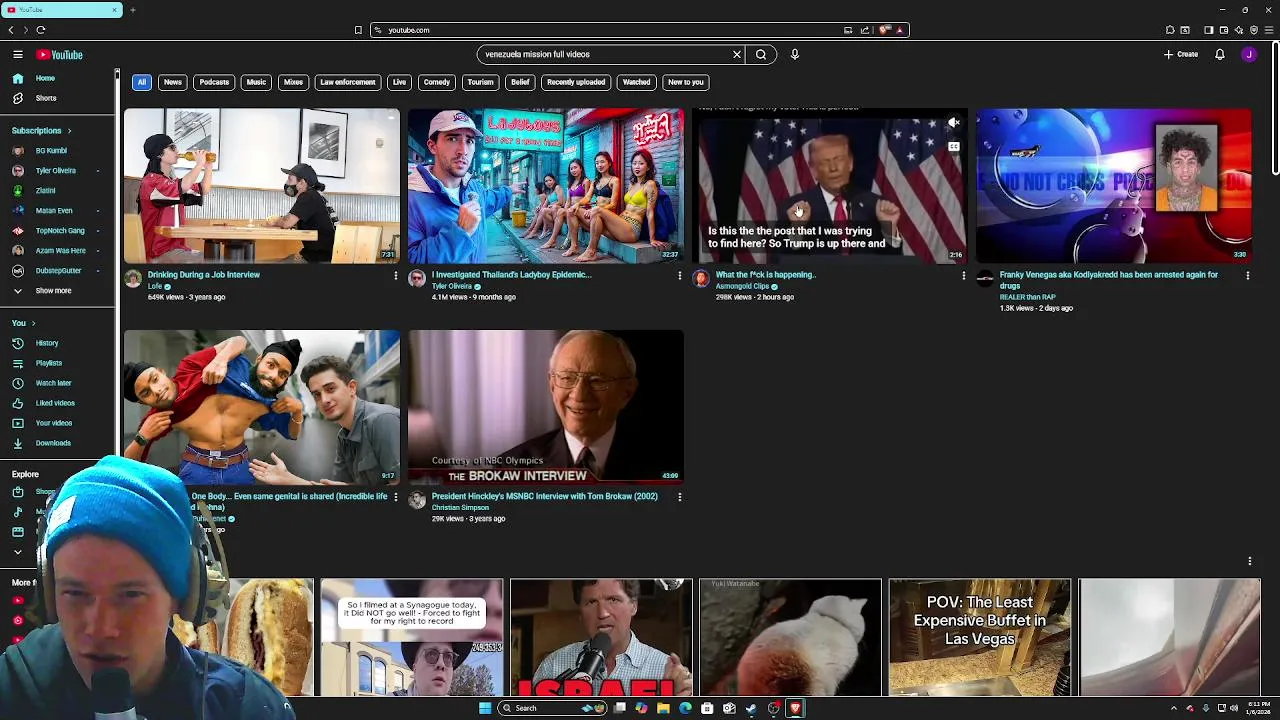Open Brave main menu icon

[1269, 30]
